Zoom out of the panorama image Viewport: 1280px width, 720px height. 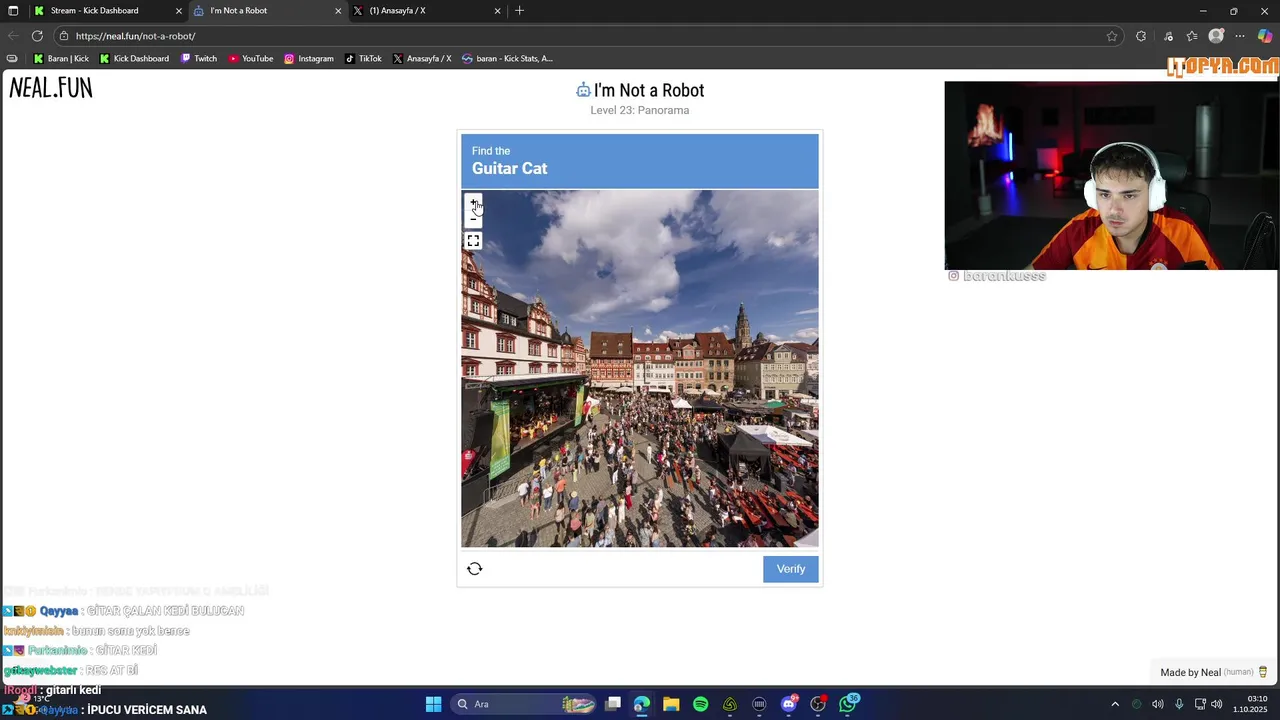pos(474,219)
